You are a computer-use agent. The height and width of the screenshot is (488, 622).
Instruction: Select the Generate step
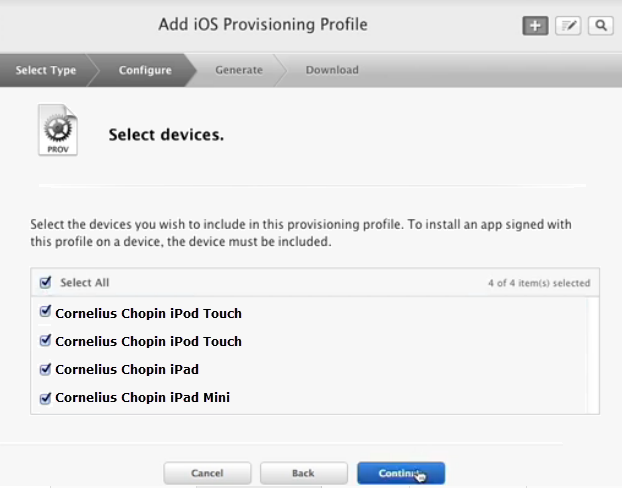(239, 70)
